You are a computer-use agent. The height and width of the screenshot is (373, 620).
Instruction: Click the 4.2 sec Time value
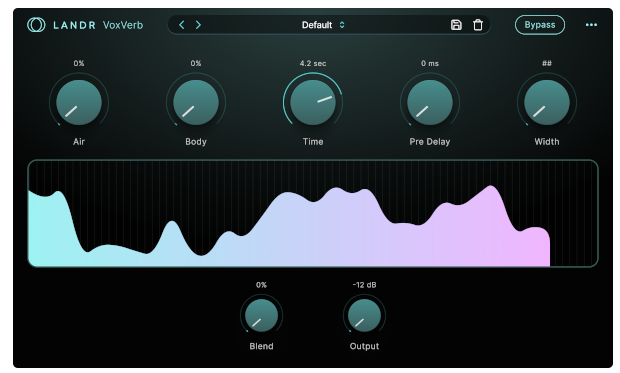313,63
